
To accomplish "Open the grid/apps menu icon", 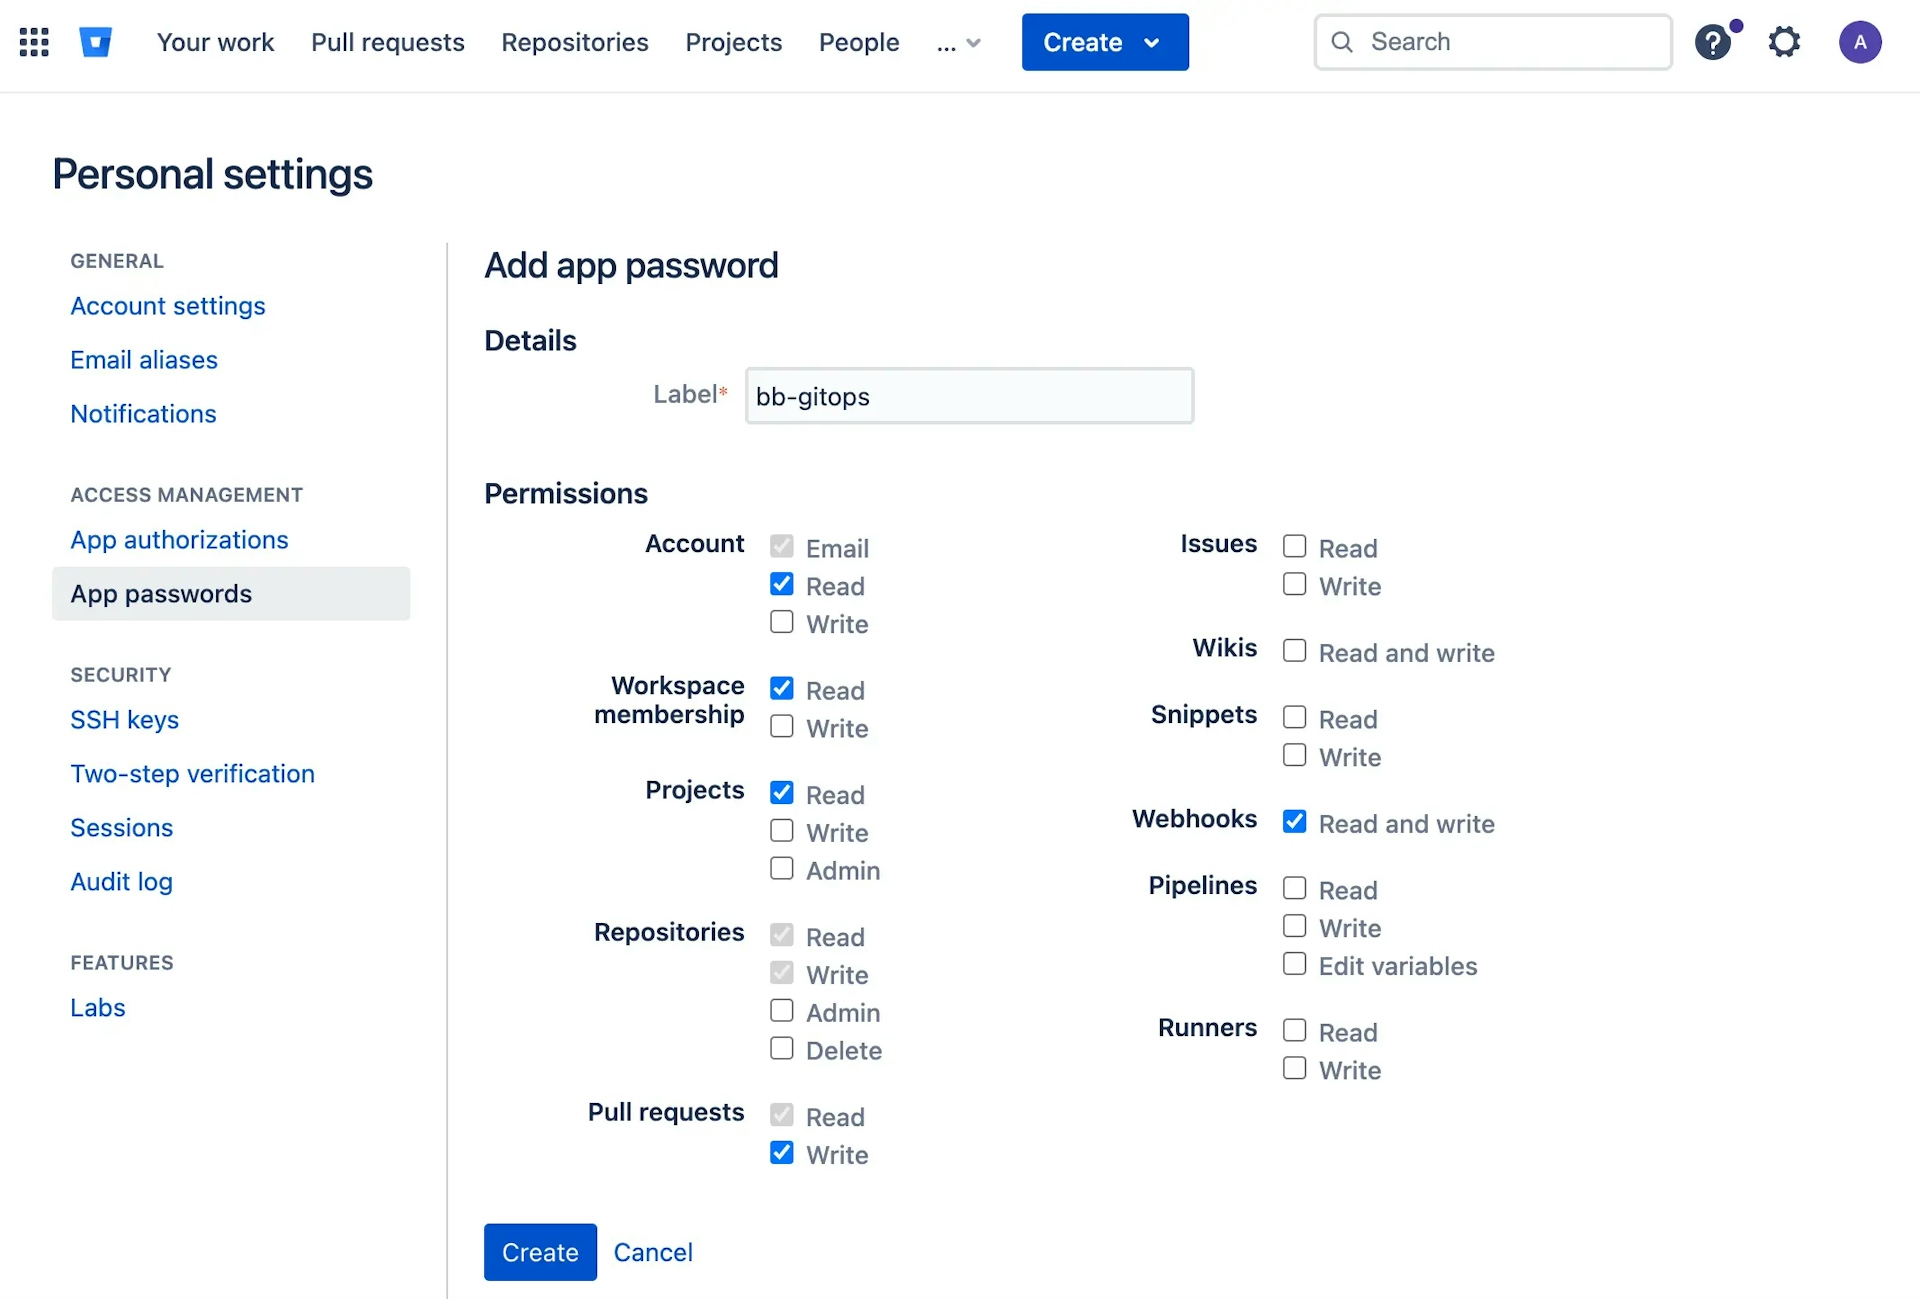I will coord(33,41).
